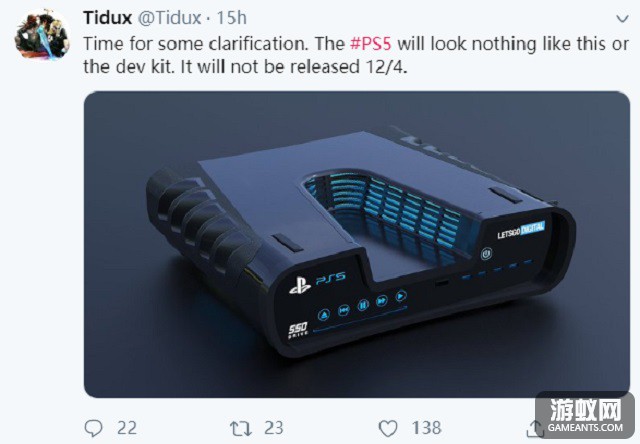Click the PlayStation logo in the image
The image size is (640, 444).
point(300,285)
